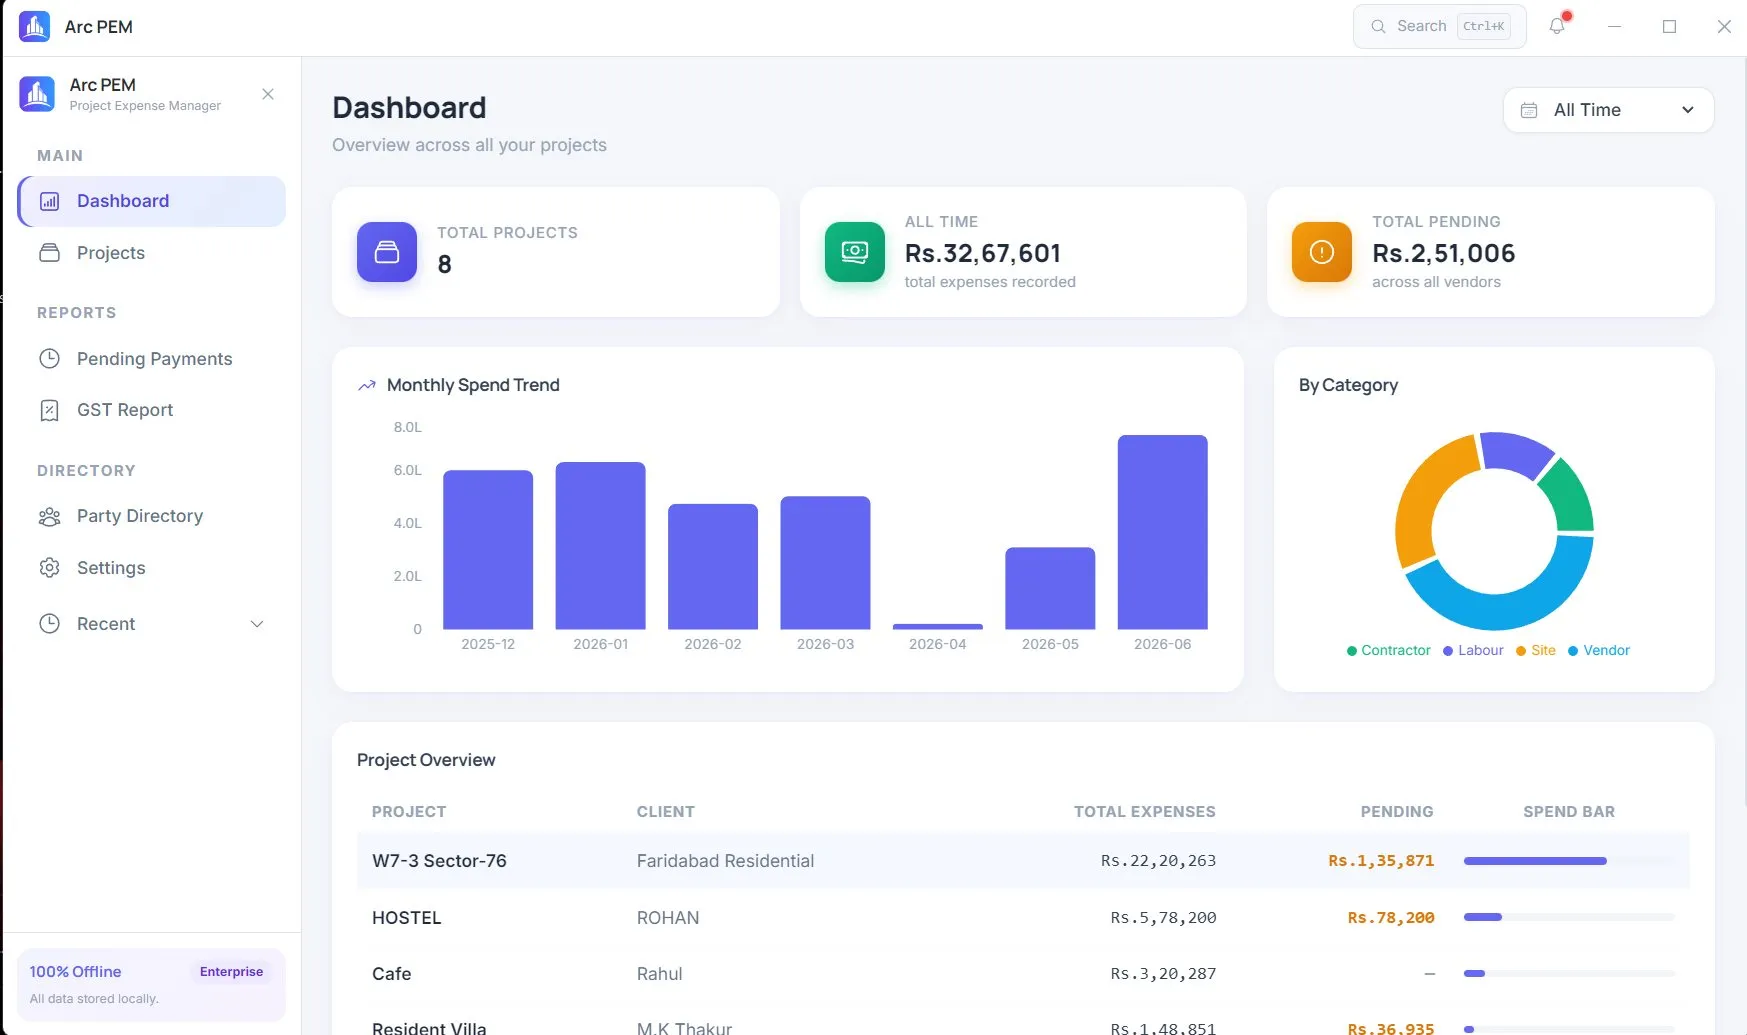
Task: Click the Dashboard chart icon in sidebar
Action: pyautogui.click(x=49, y=201)
